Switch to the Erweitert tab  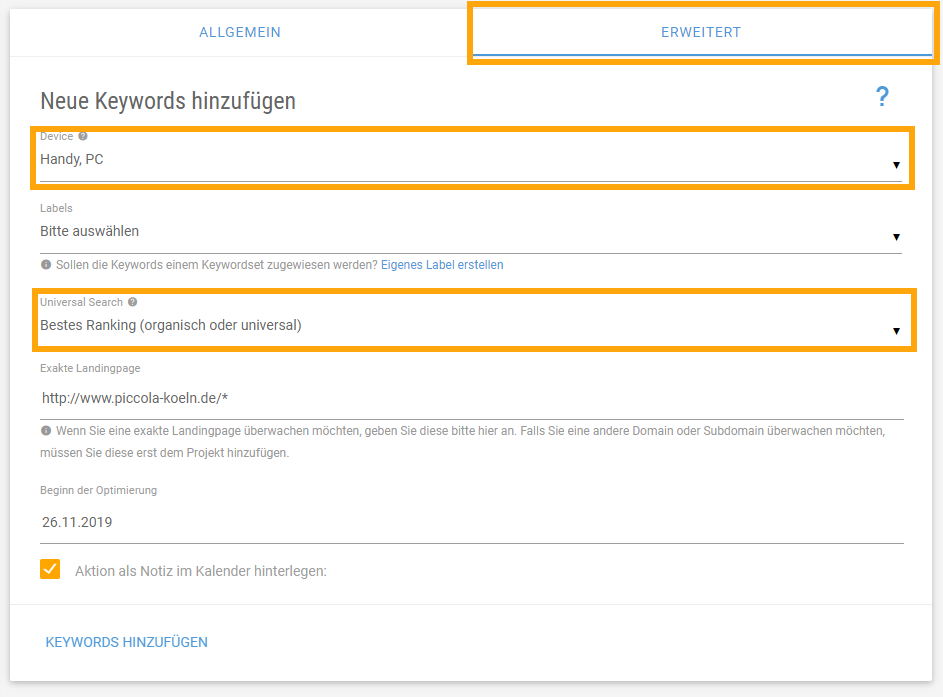pyautogui.click(x=701, y=32)
